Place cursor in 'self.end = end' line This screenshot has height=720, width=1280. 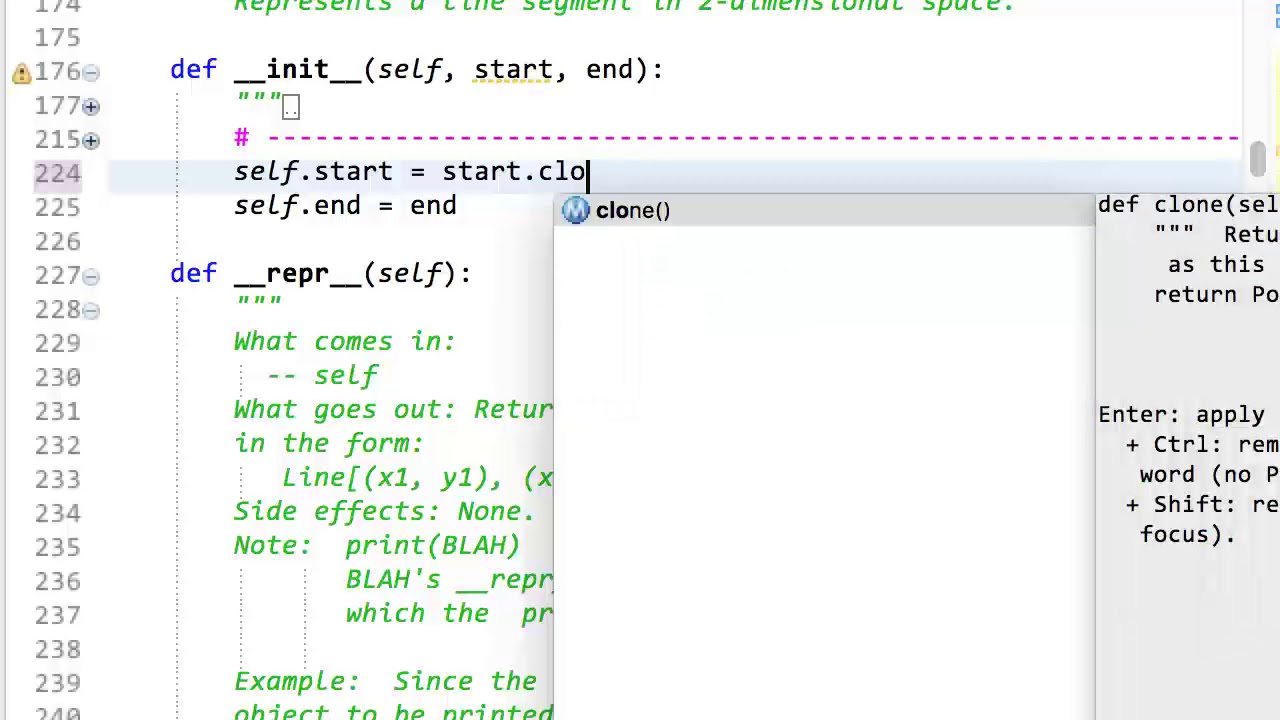[345, 206]
